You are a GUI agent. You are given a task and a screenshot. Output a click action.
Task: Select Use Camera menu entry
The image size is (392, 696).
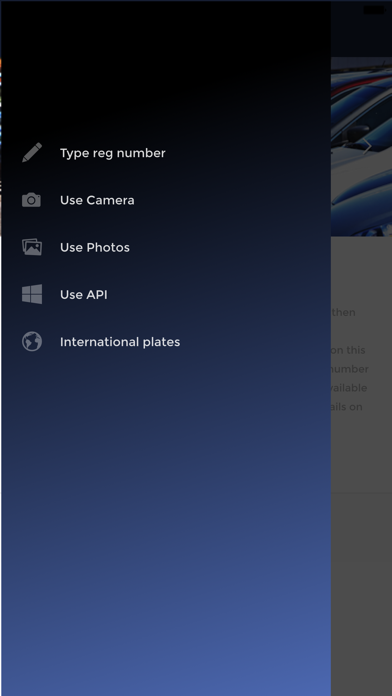[x=97, y=200]
